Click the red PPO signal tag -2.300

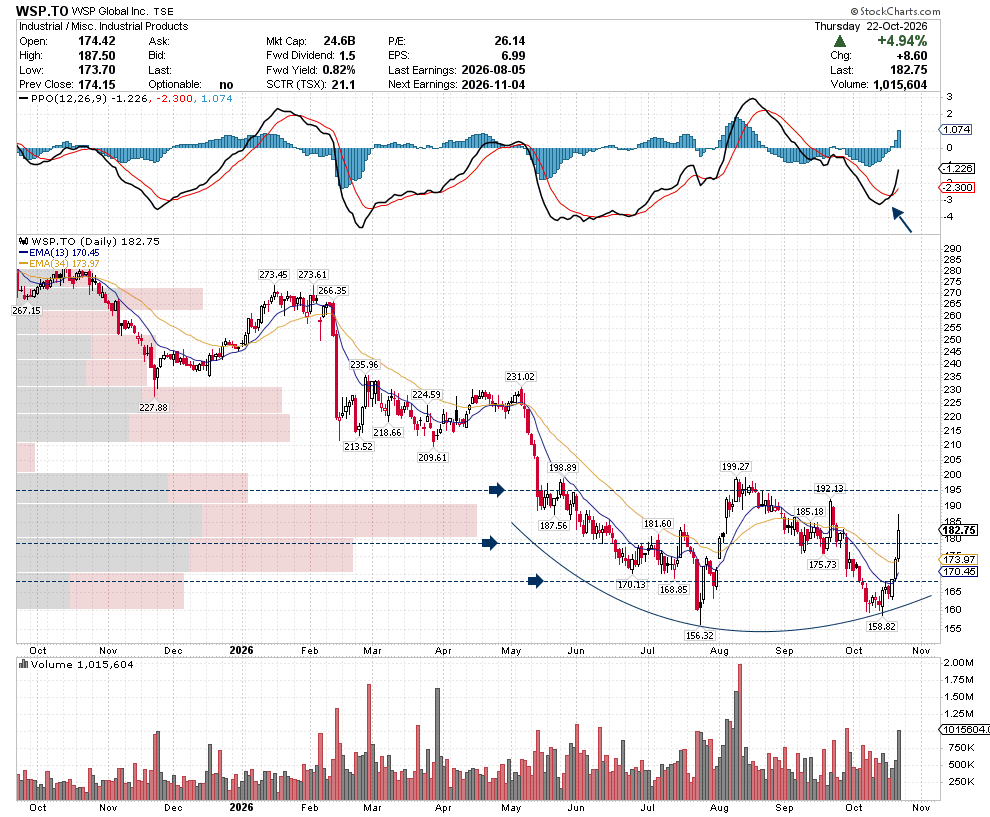[x=957, y=188]
